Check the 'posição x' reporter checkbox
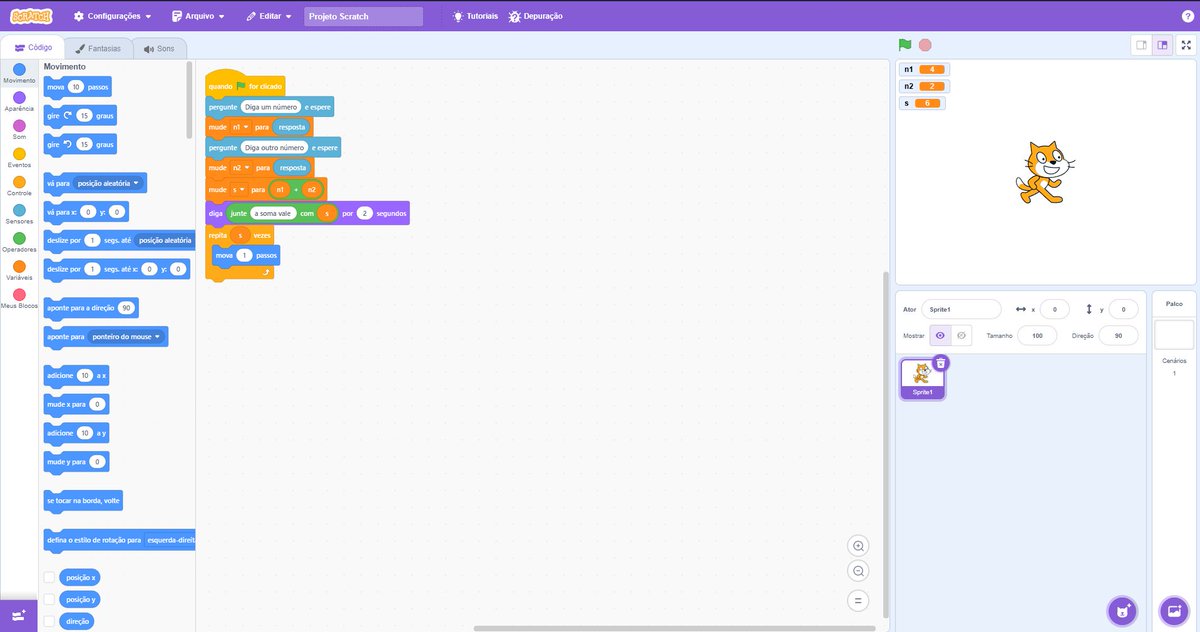The image size is (1200, 632). (x=49, y=578)
